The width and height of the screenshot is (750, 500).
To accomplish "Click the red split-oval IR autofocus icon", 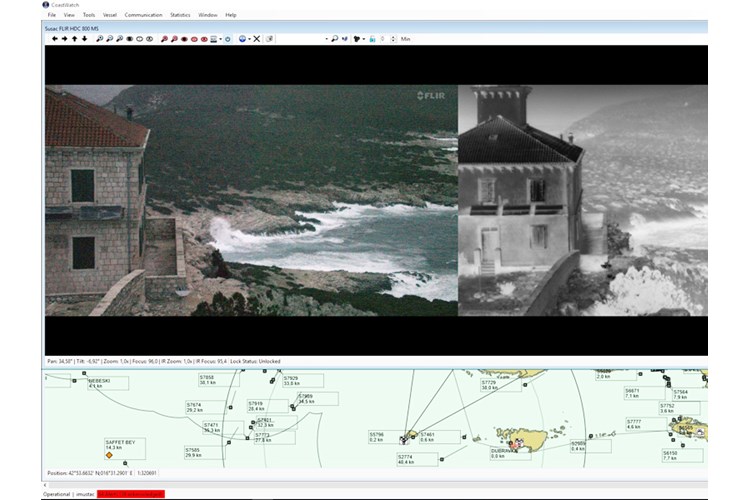I will tap(204, 39).
